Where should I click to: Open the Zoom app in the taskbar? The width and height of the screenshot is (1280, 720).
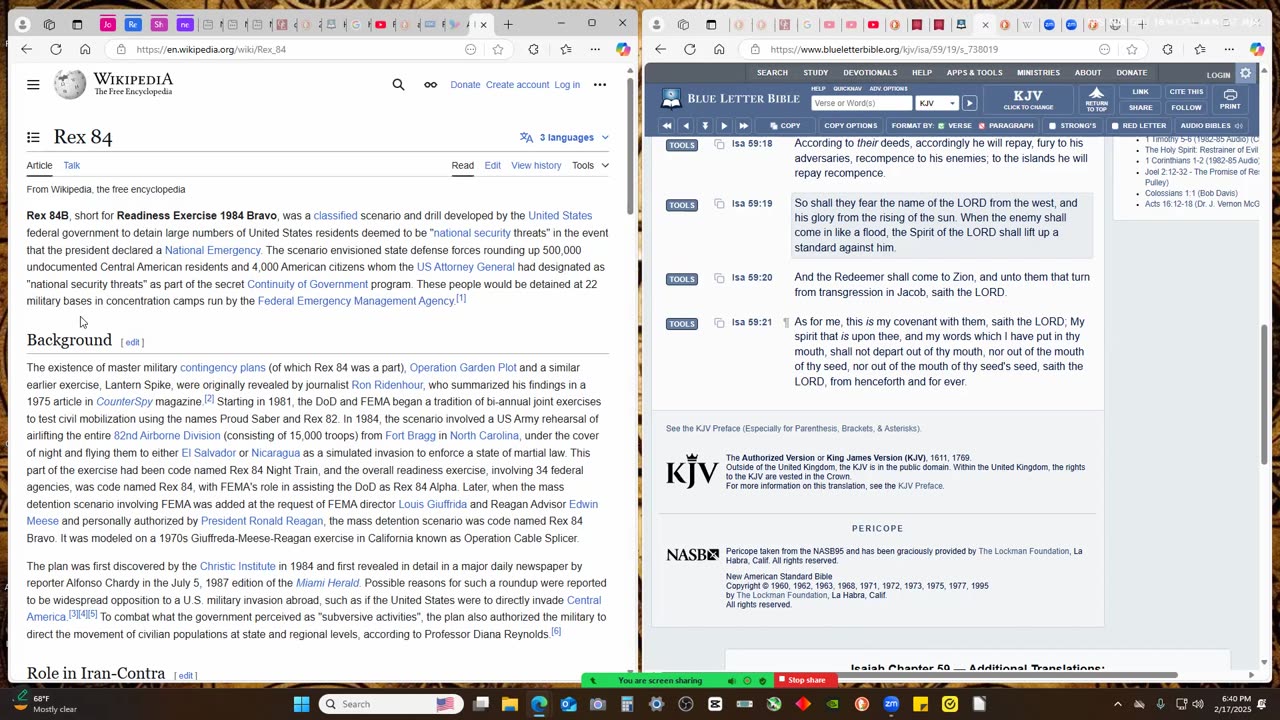(891, 704)
